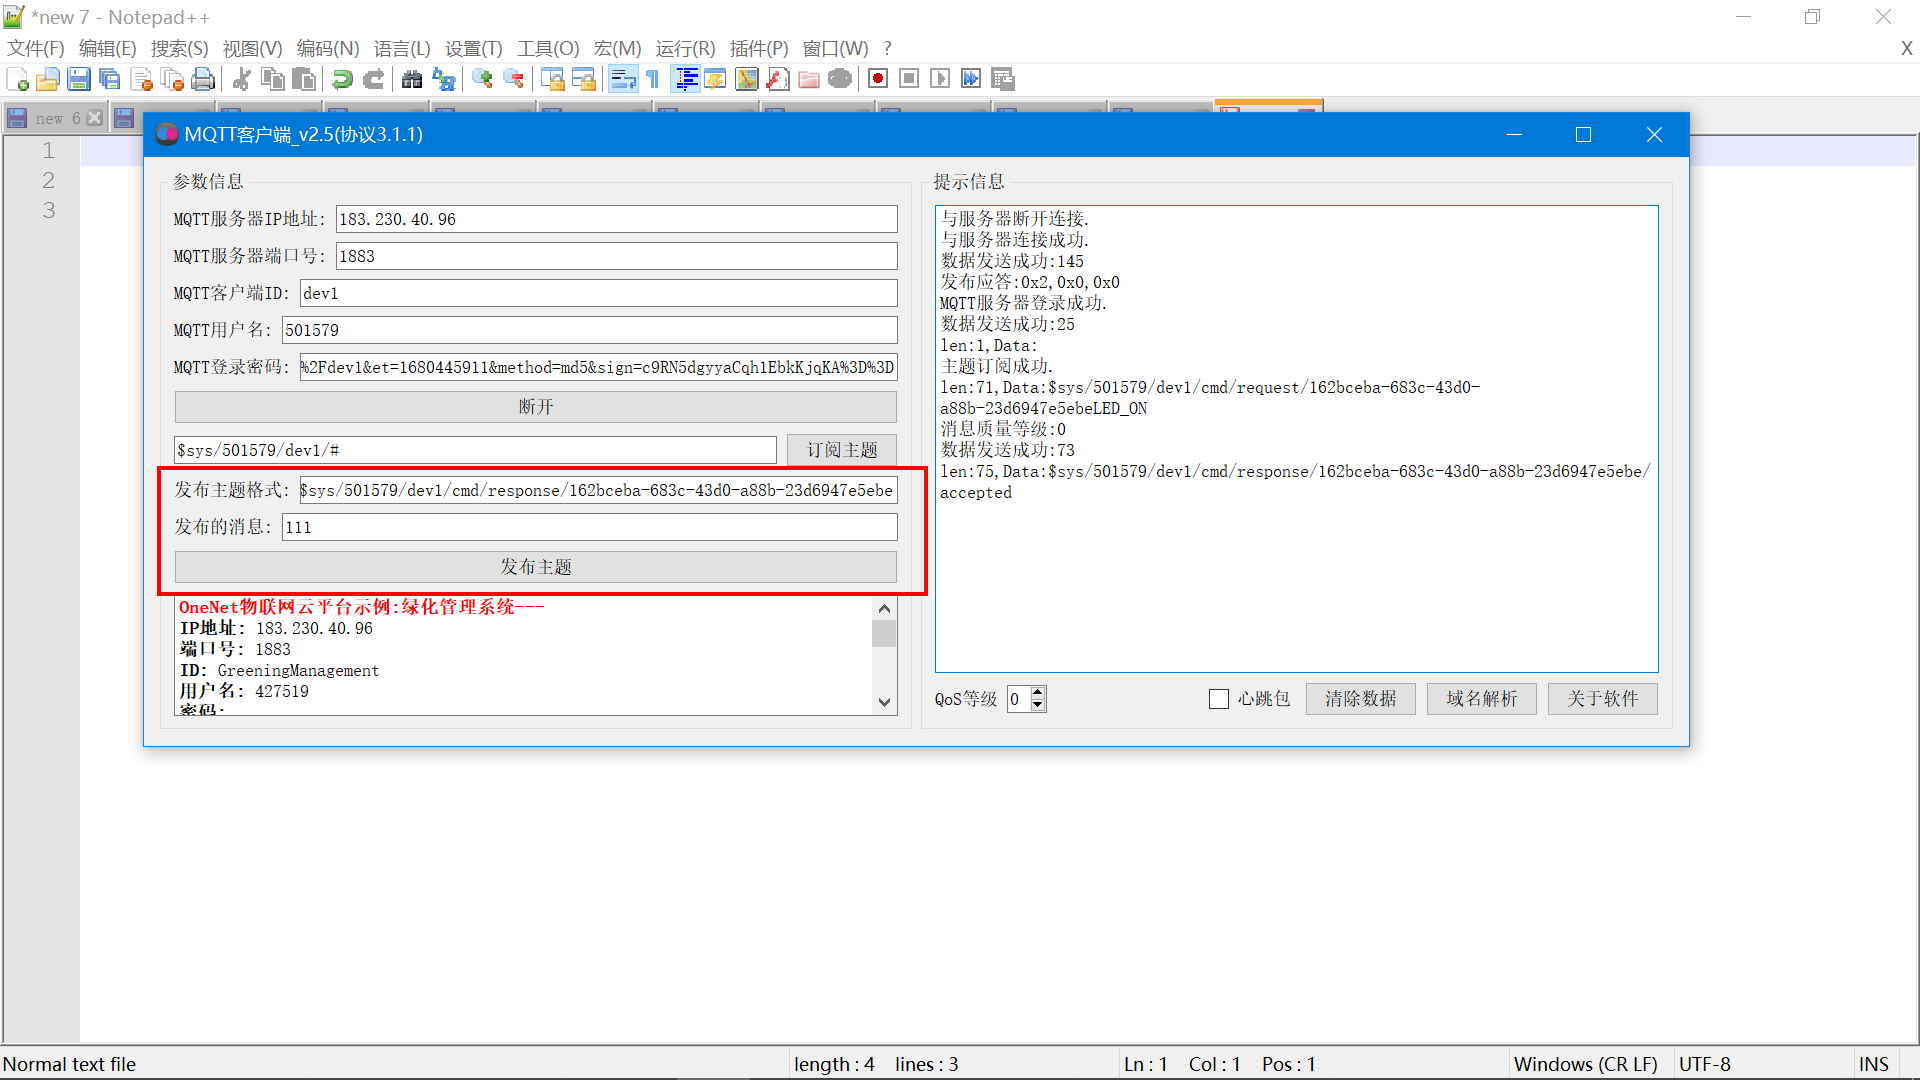Click the 清除数据 clear data button

pos(1360,699)
